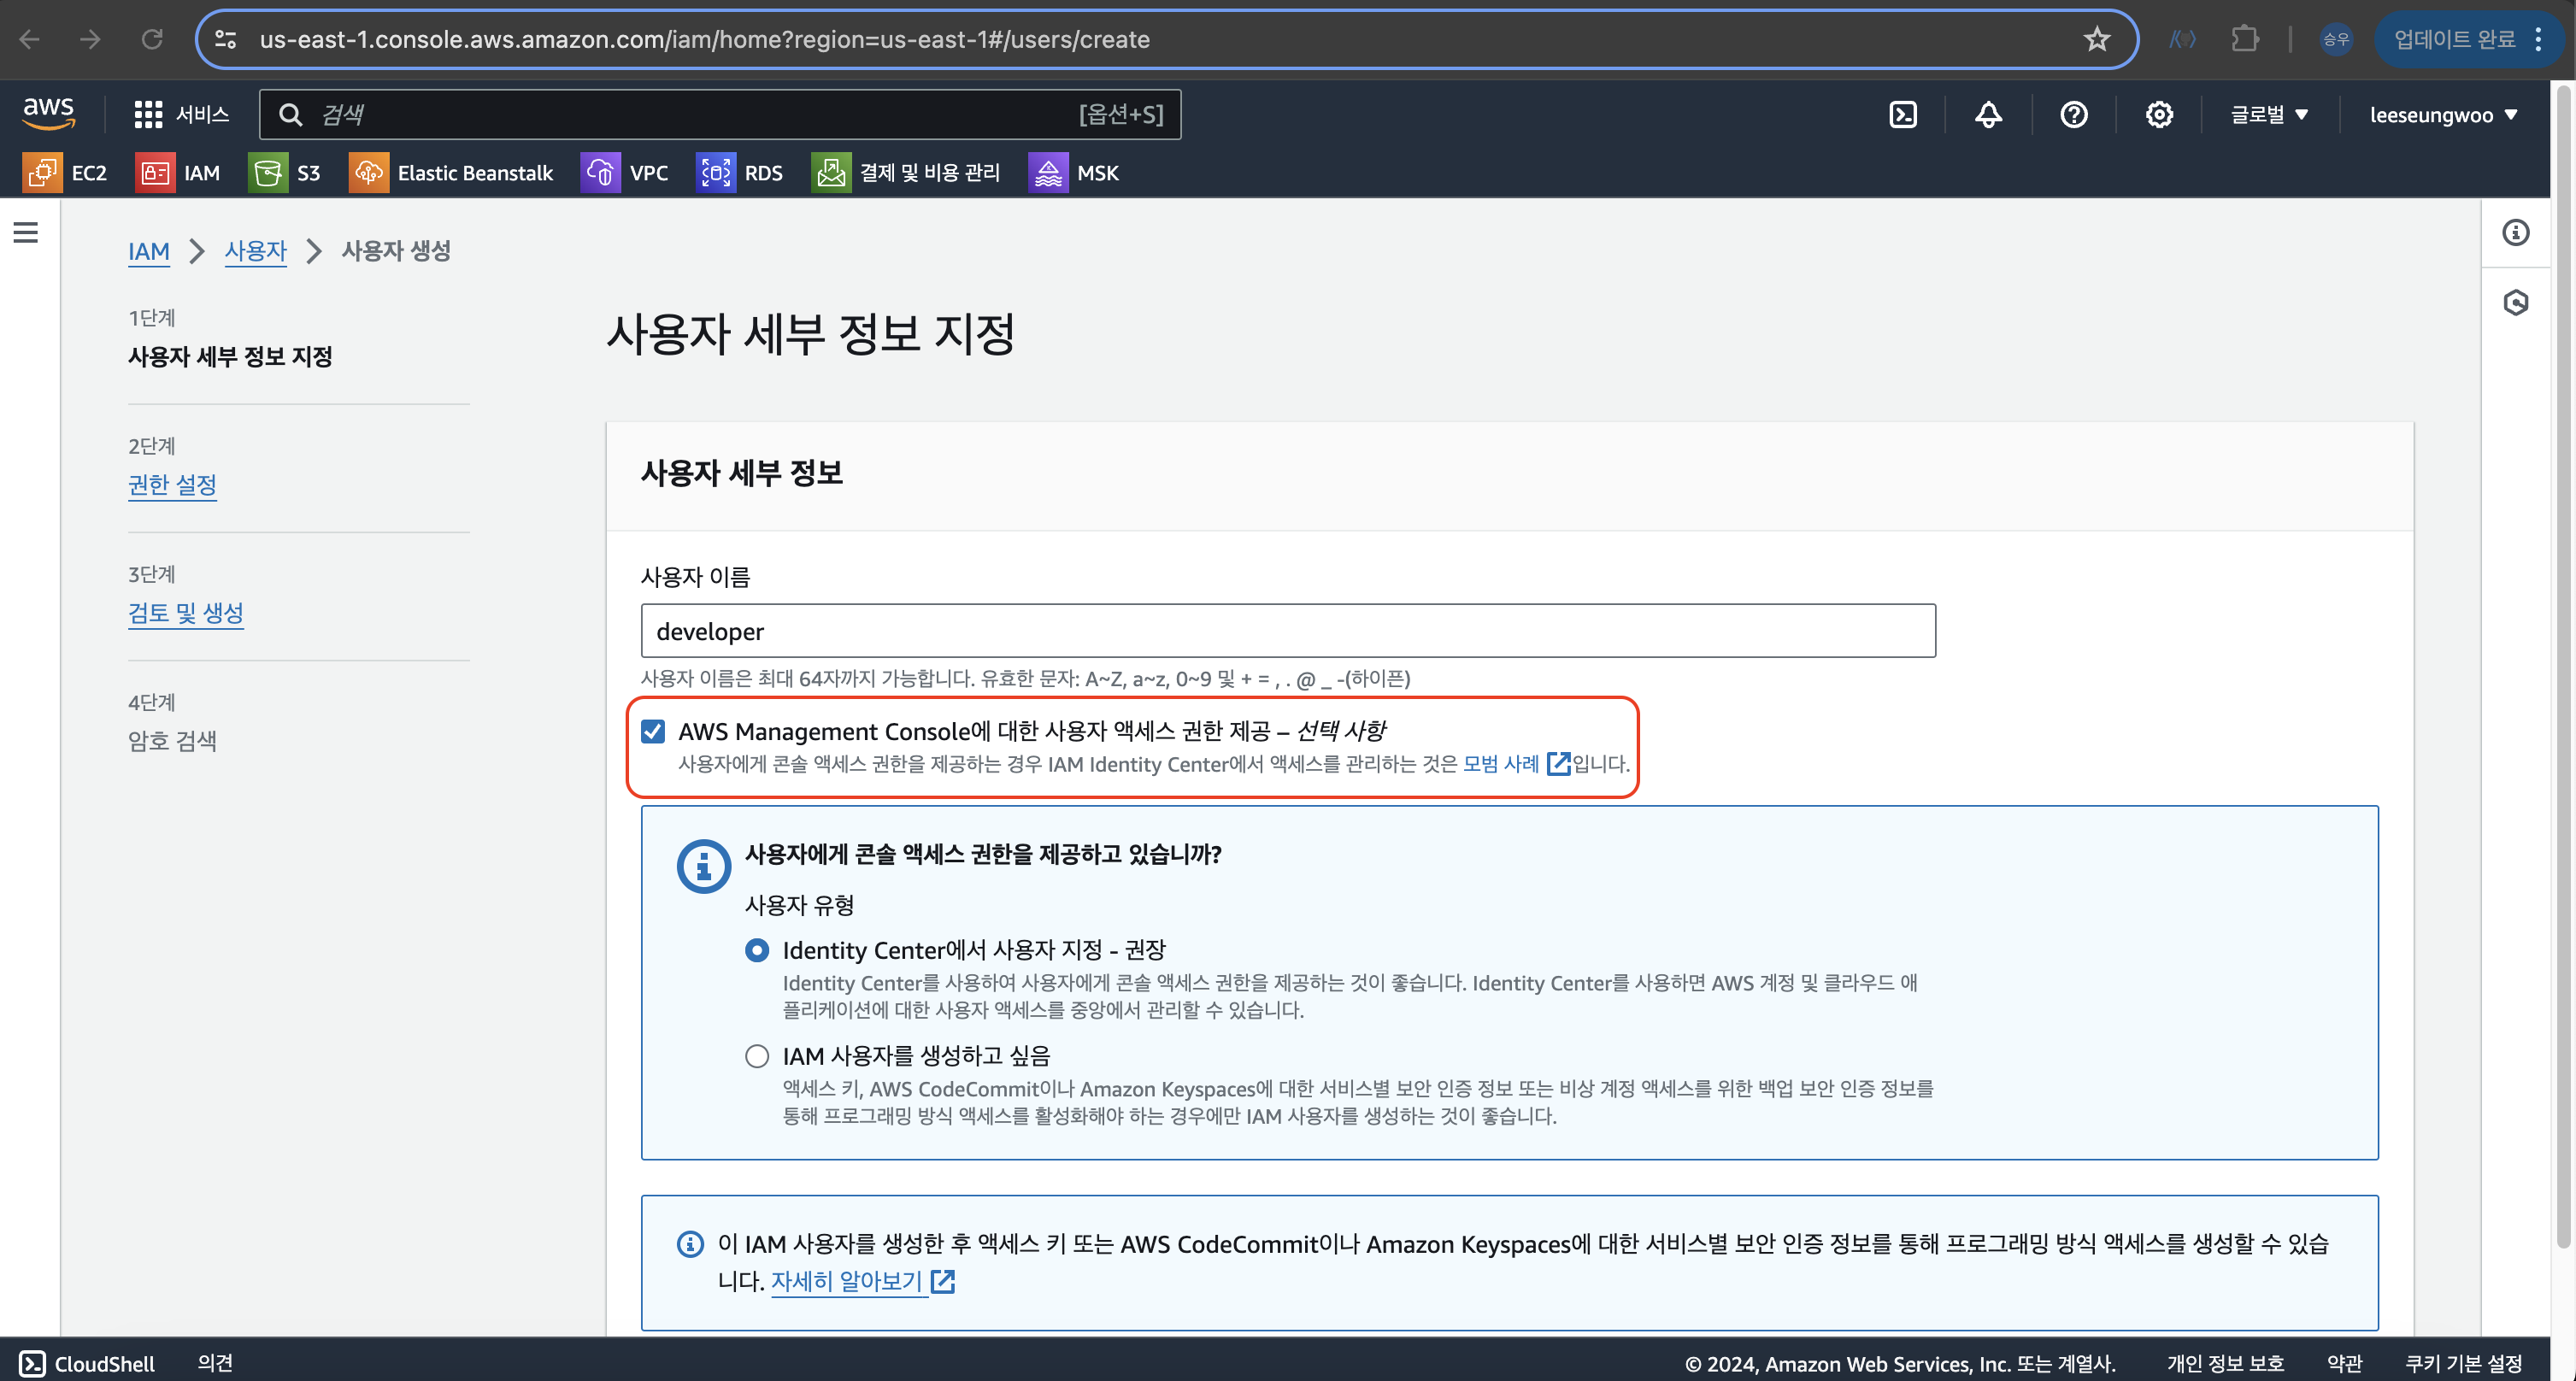Open the leeseungwoo account dropdown
2576x1381 pixels.
pos(2442,115)
